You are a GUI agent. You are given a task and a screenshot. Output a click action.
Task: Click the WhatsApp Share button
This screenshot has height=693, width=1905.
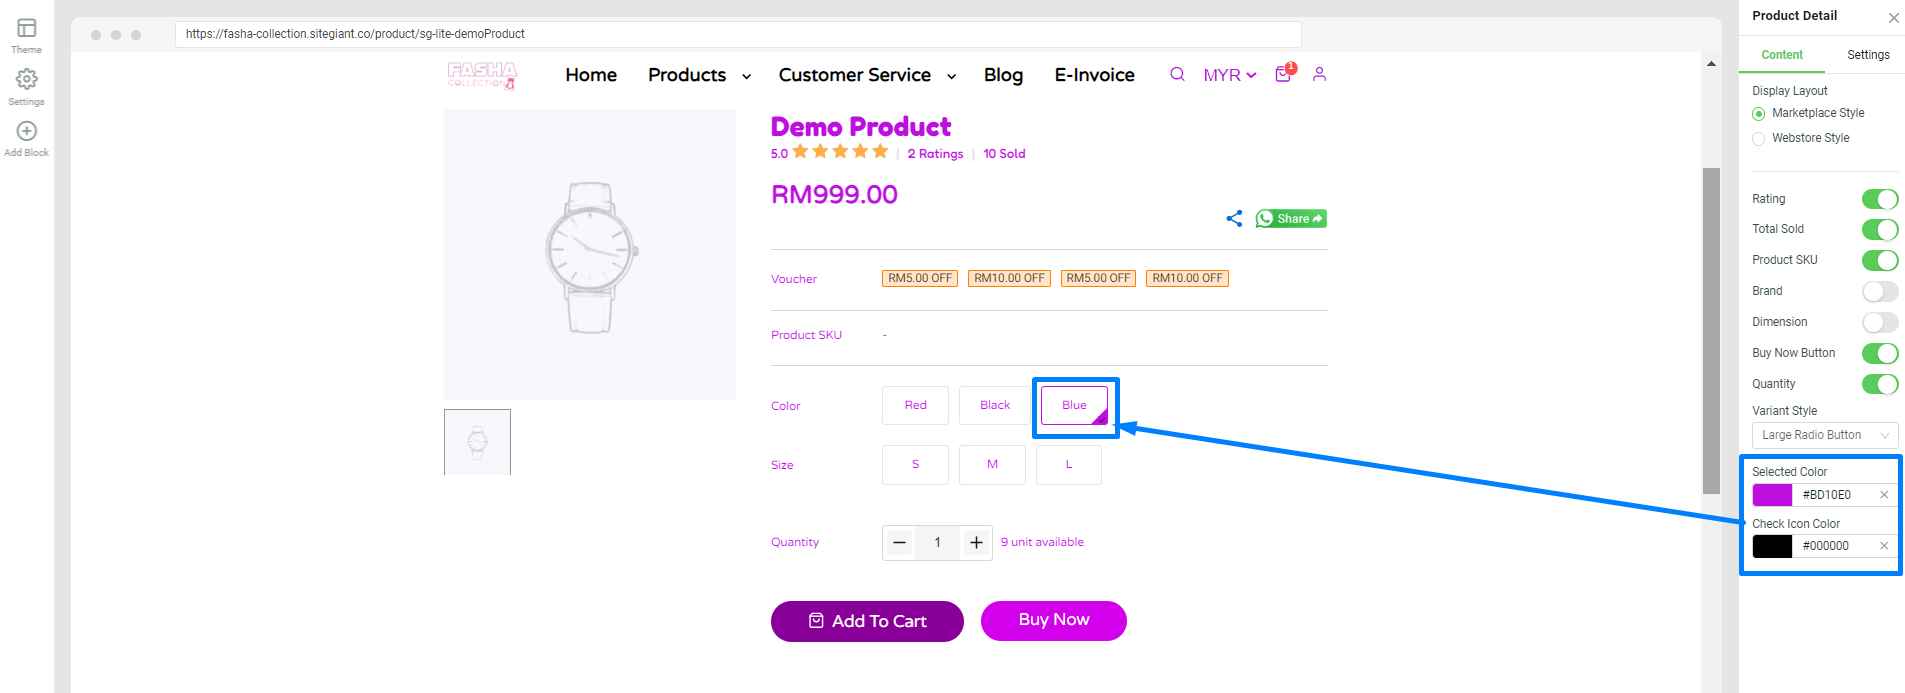pos(1291,218)
